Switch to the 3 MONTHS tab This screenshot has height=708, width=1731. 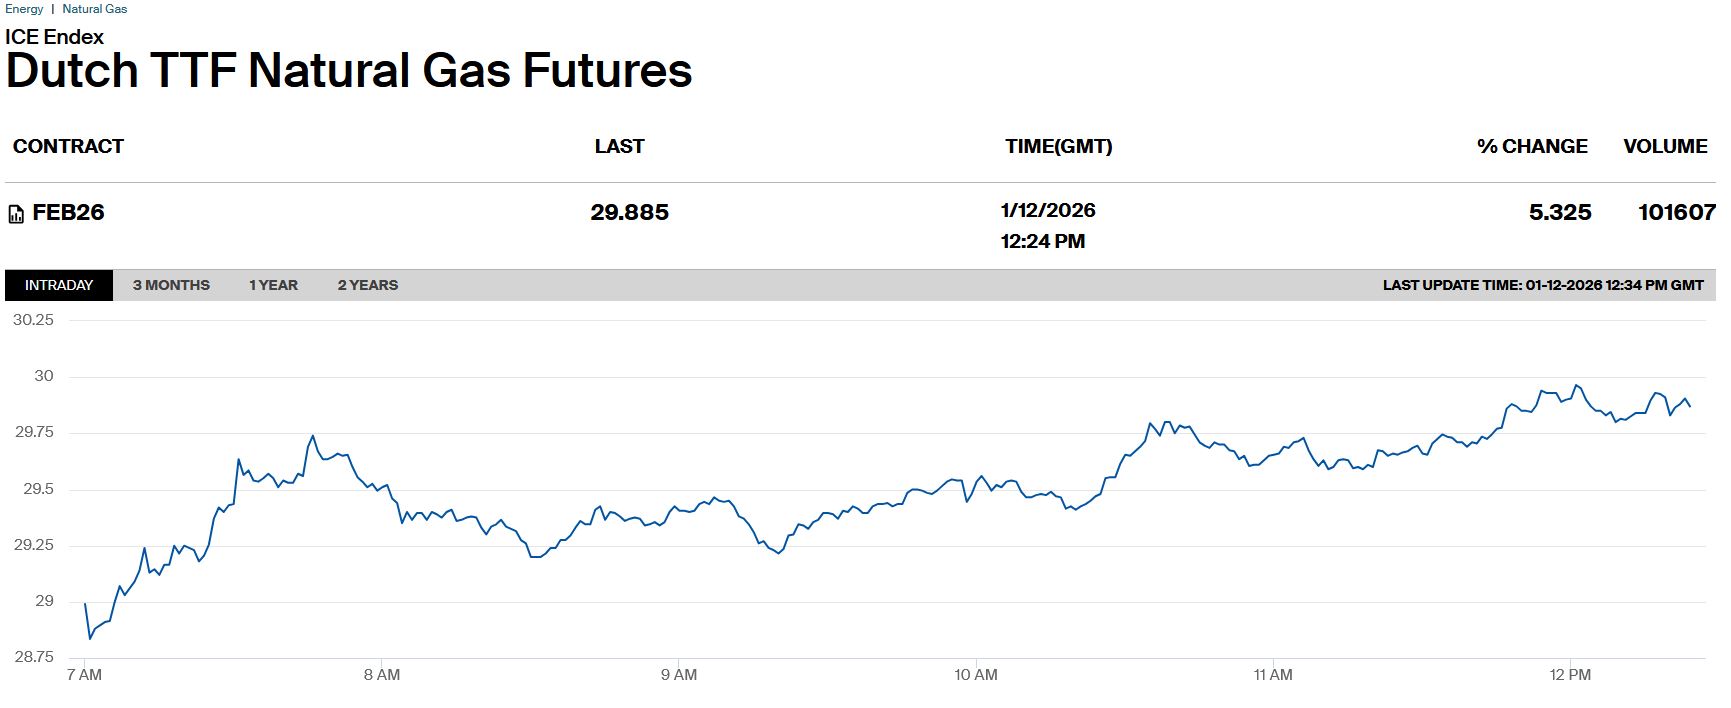171,285
